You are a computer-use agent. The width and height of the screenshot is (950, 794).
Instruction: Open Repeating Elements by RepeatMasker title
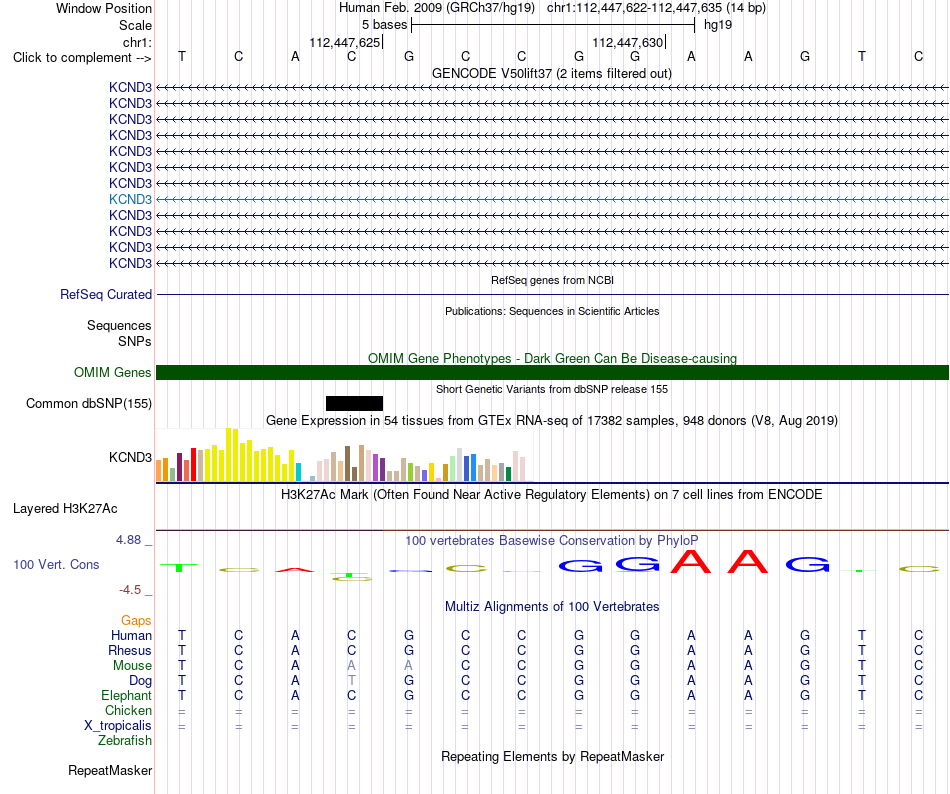[x=552, y=756]
